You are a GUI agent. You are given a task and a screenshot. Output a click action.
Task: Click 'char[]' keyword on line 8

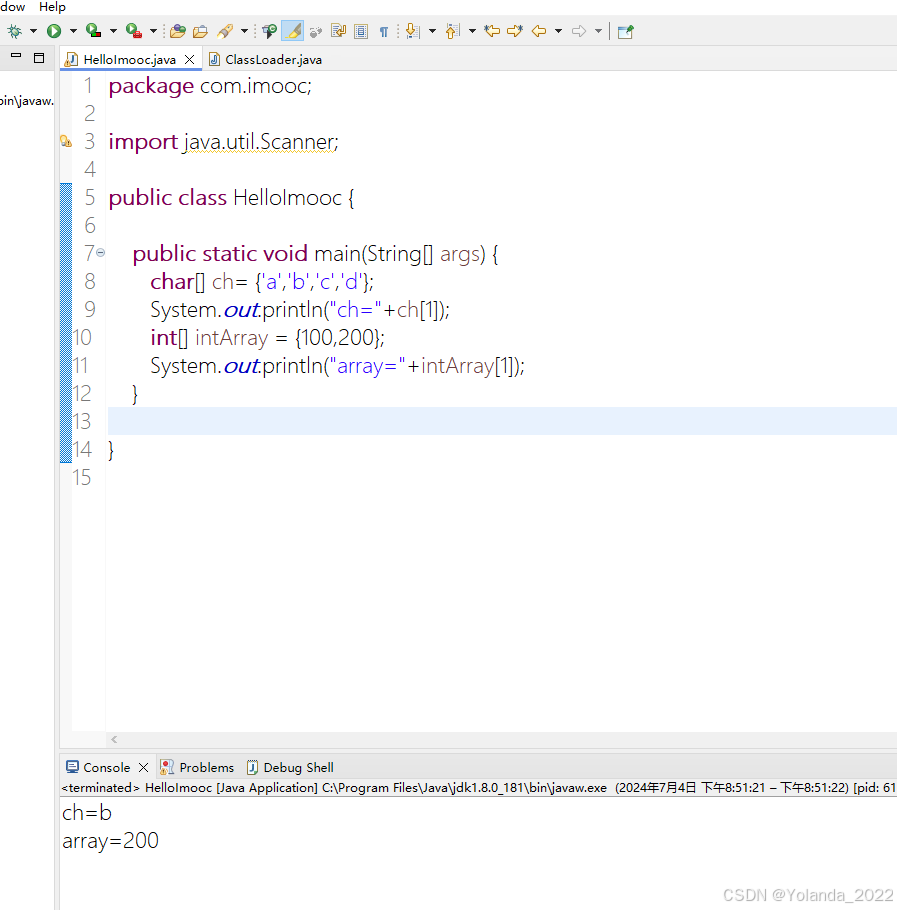point(178,282)
